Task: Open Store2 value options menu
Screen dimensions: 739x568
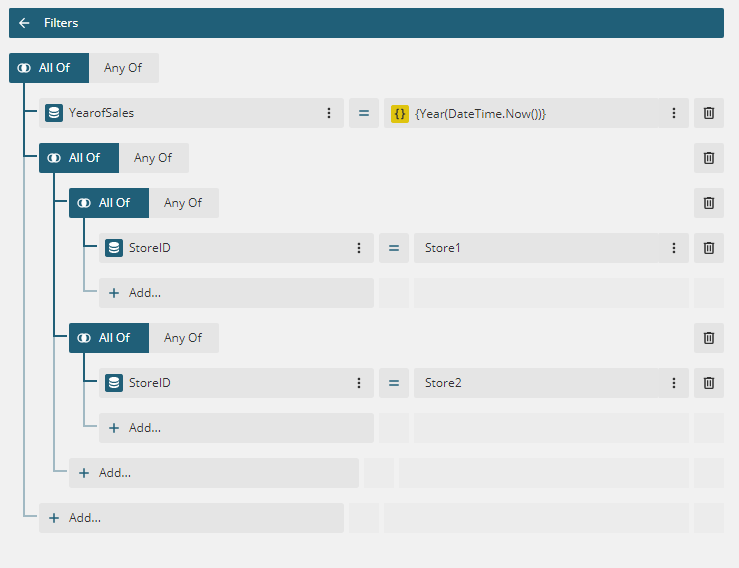Action: (674, 383)
